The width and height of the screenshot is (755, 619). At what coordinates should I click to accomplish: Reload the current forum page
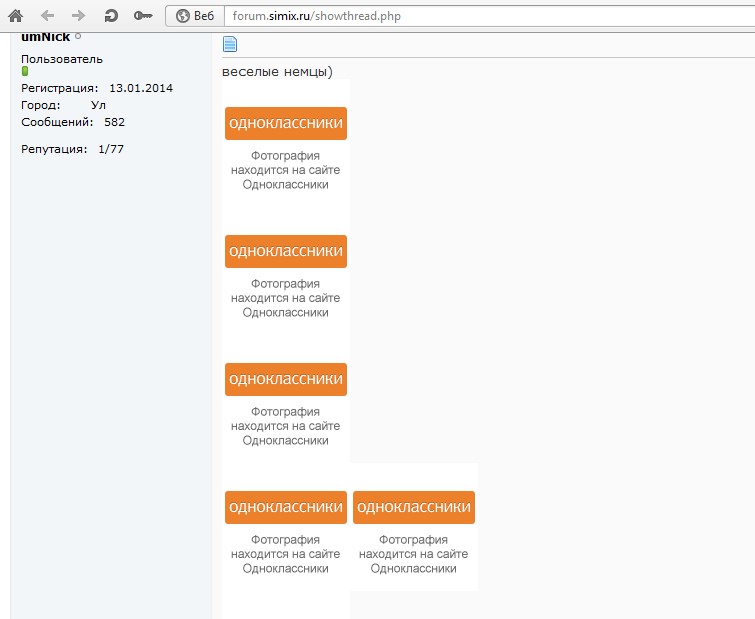tap(111, 16)
